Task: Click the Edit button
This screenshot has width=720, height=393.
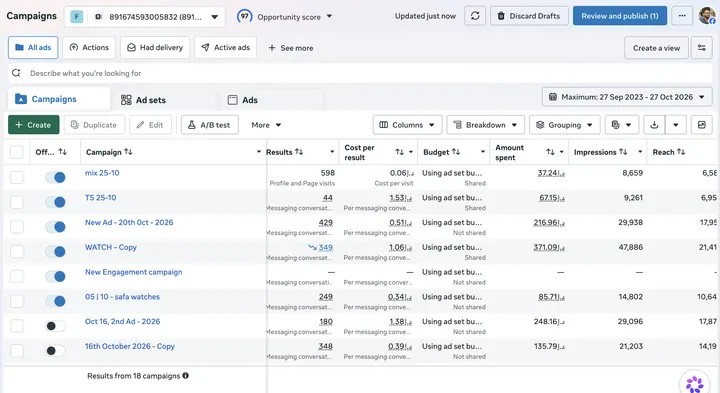Action: pyautogui.click(x=150, y=125)
